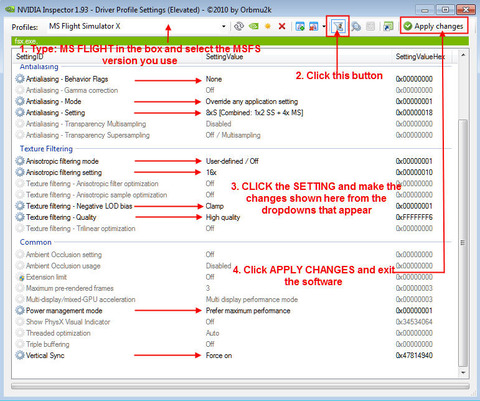Click the greyed-out toolbar icon beside the magnifier
Viewport: 480px width, 401px height.
[x=370, y=26]
